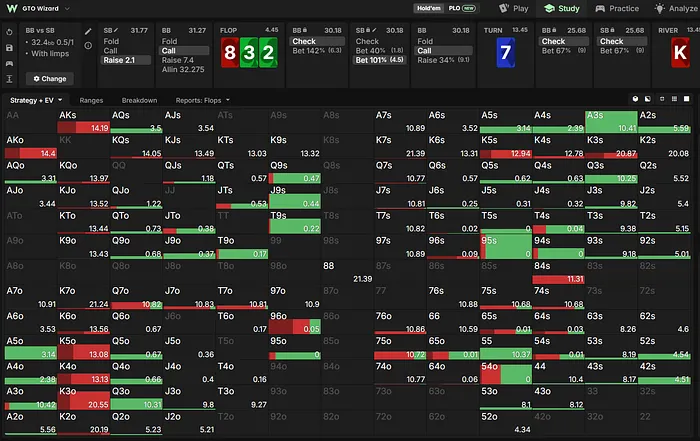The height and width of the screenshot is (441, 700).
Task: Open the Play tab
Action: tap(514, 8)
